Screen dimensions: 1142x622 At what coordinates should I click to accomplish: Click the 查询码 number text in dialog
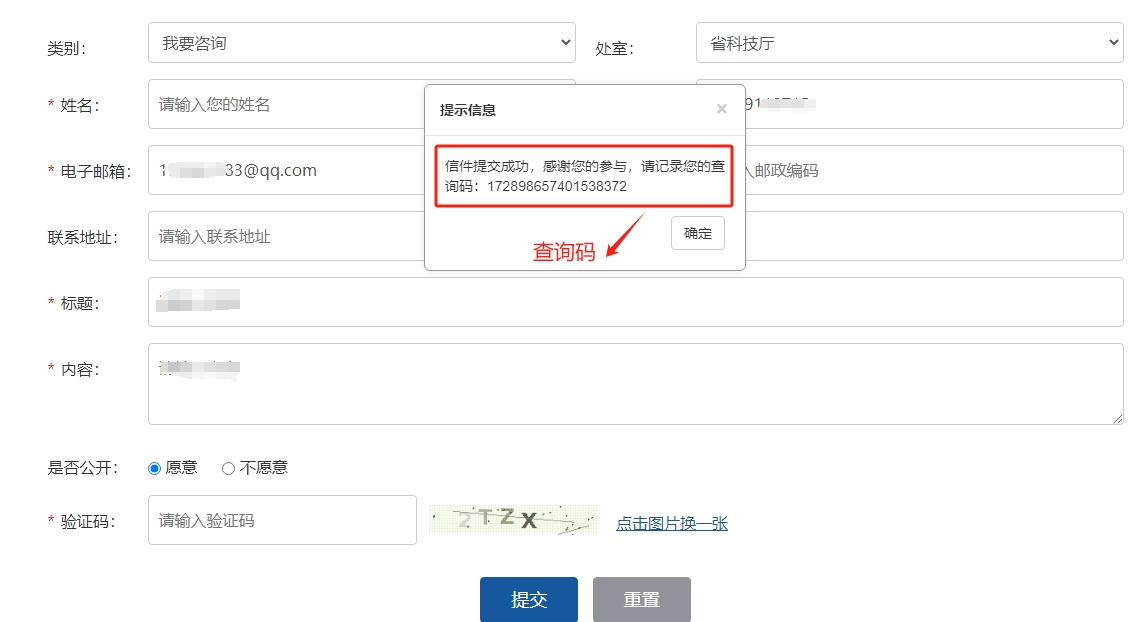[x=557, y=186]
